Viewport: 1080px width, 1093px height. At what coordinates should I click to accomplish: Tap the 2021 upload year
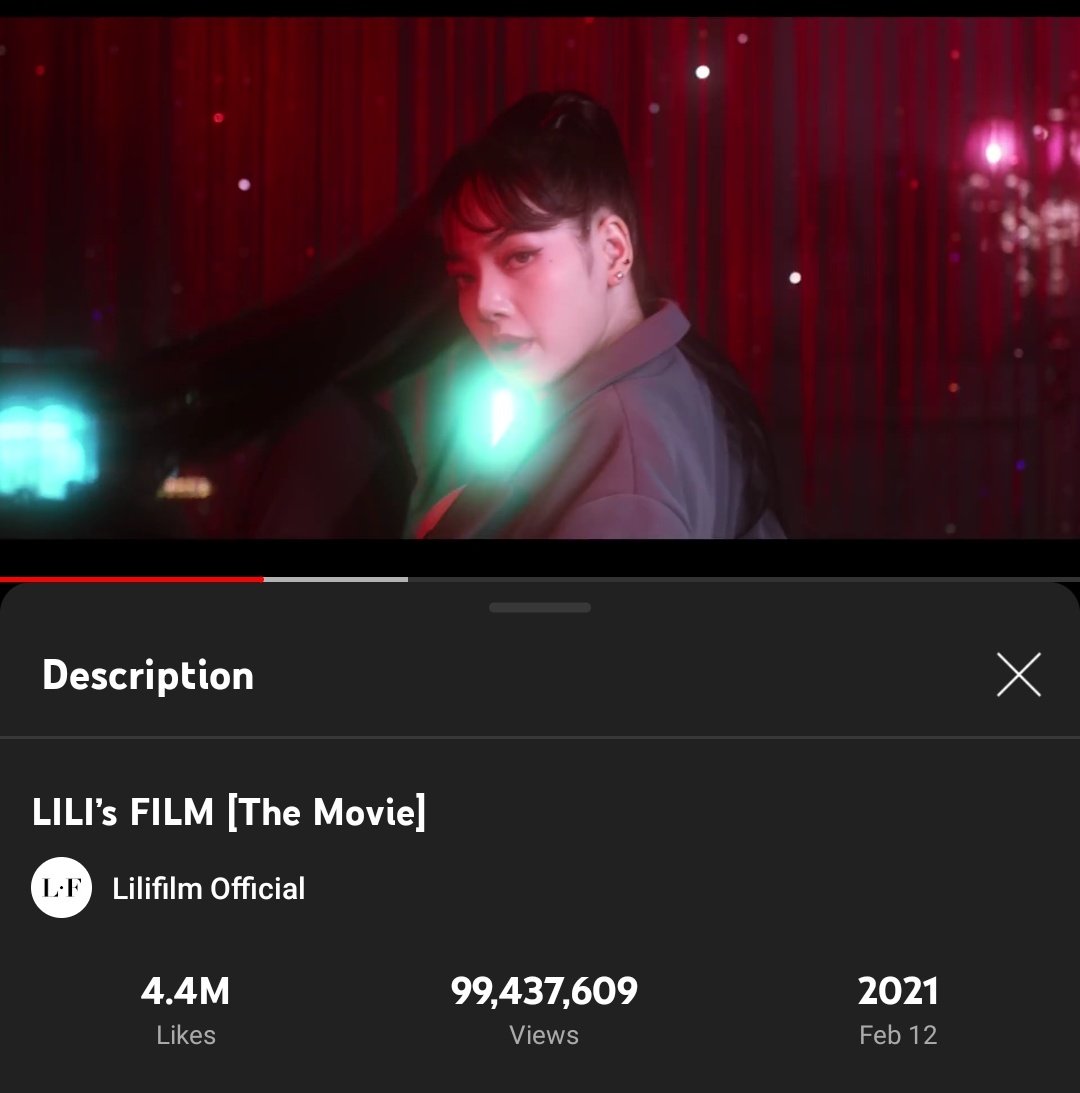(897, 991)
